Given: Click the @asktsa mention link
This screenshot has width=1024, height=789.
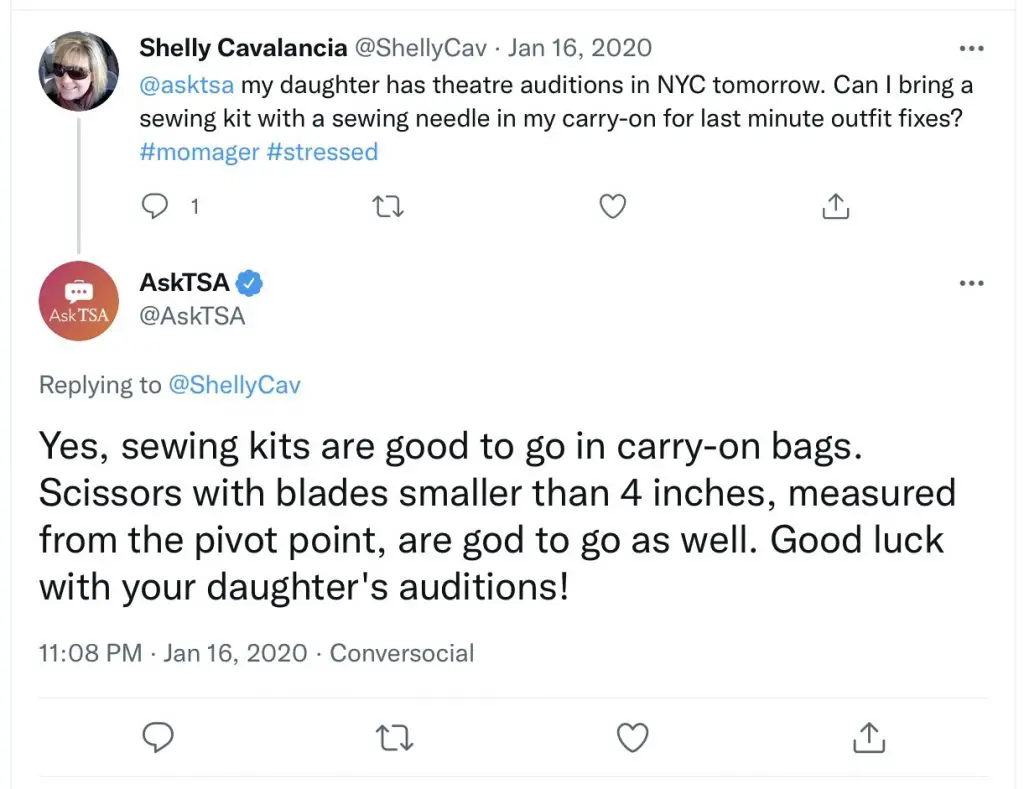Looking at the screenshot, I should point(187,85).
